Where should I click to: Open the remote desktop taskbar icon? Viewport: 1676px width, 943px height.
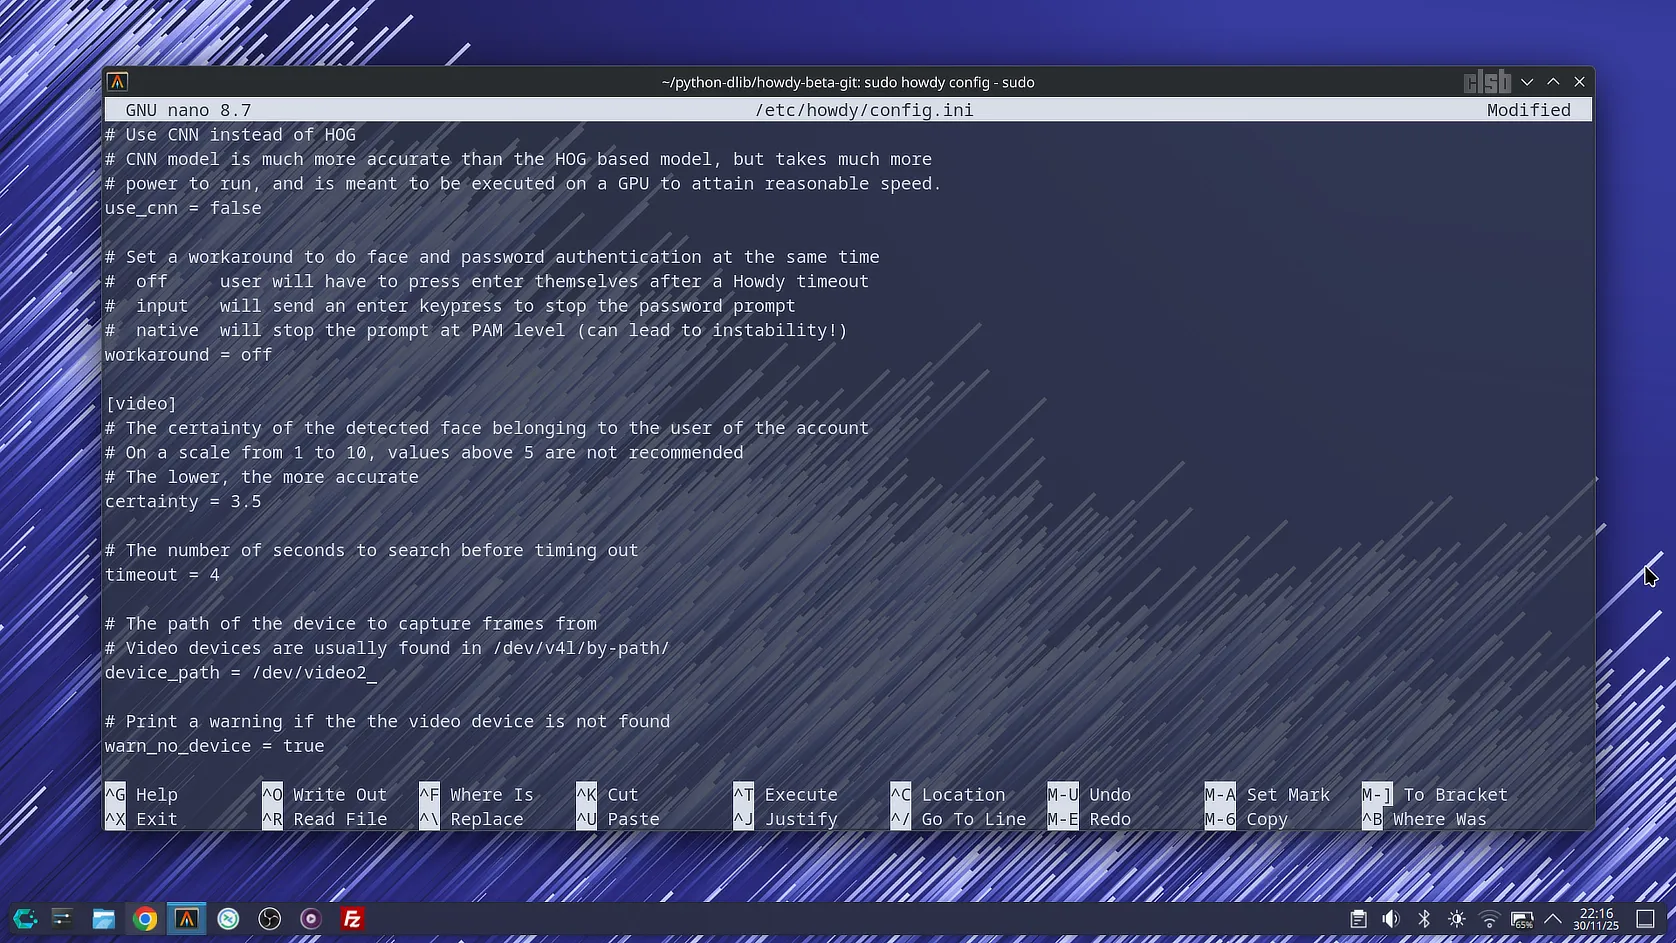pos(228,919)
